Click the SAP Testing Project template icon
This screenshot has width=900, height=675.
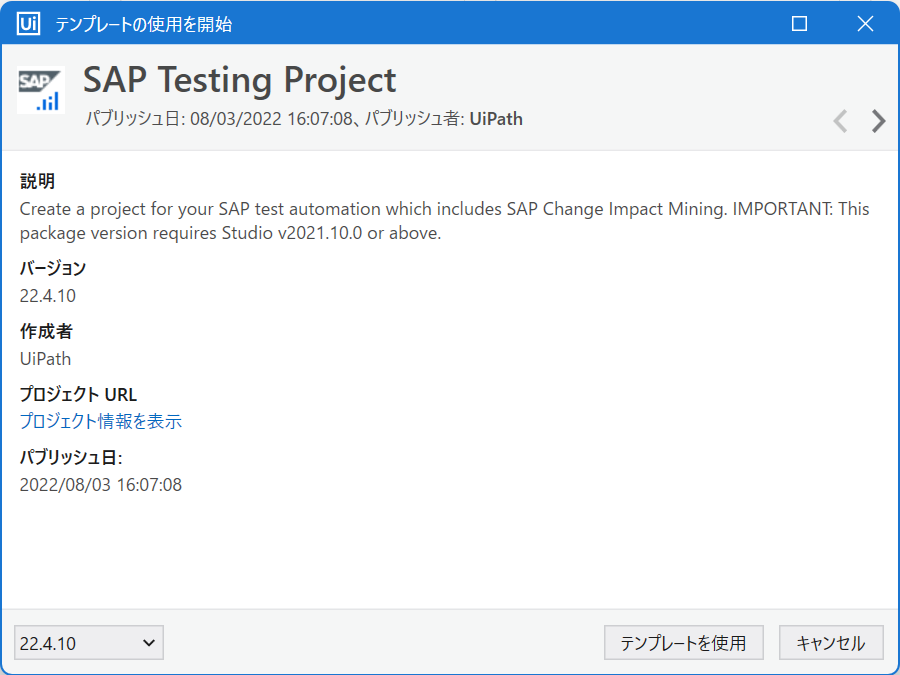[40, 90]
